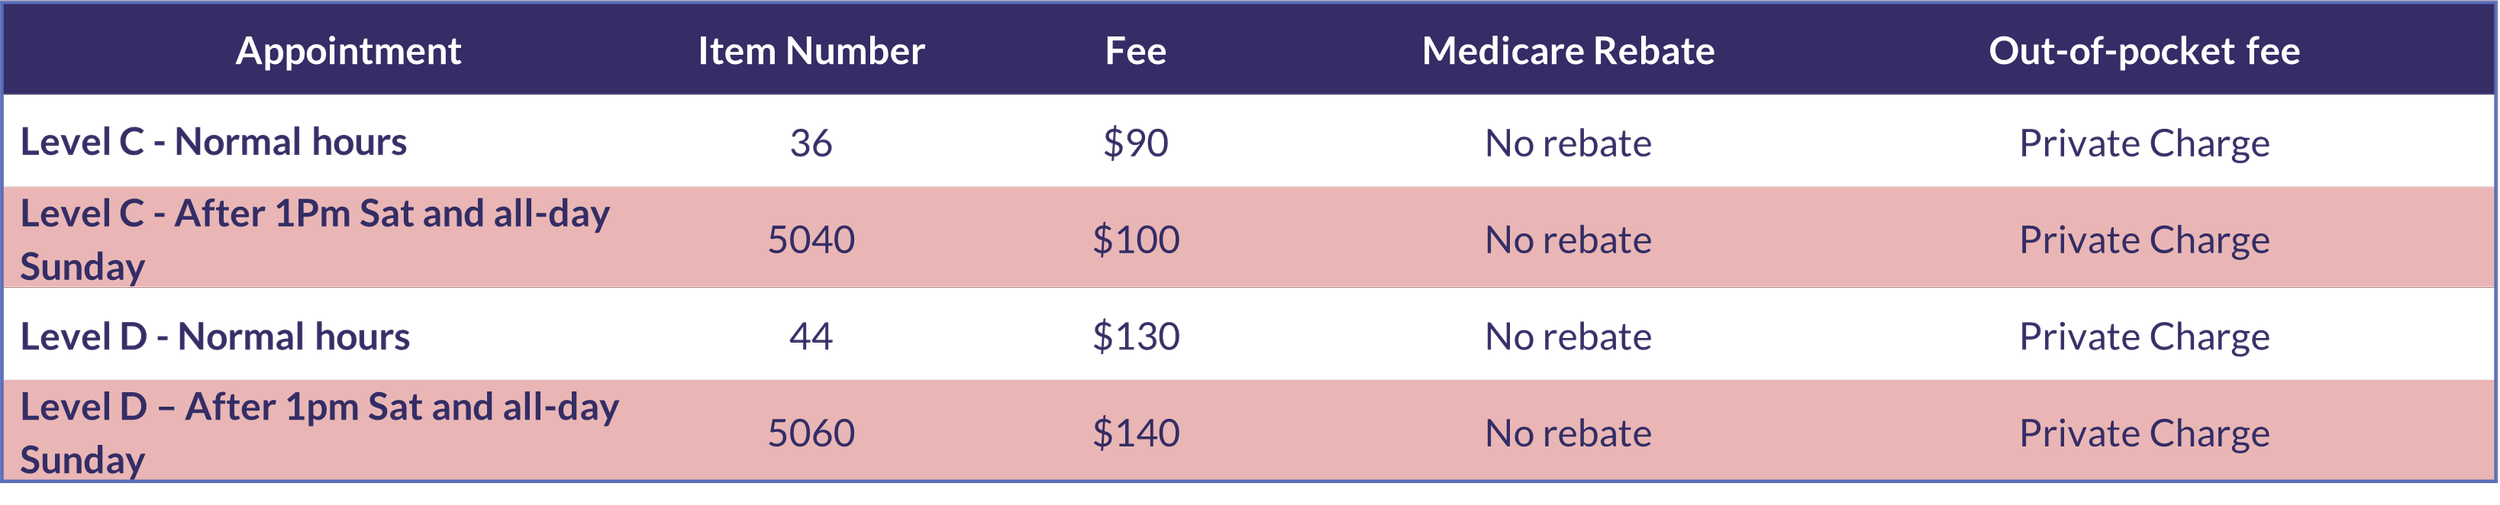Click the Fee column header

(1135, 51)
